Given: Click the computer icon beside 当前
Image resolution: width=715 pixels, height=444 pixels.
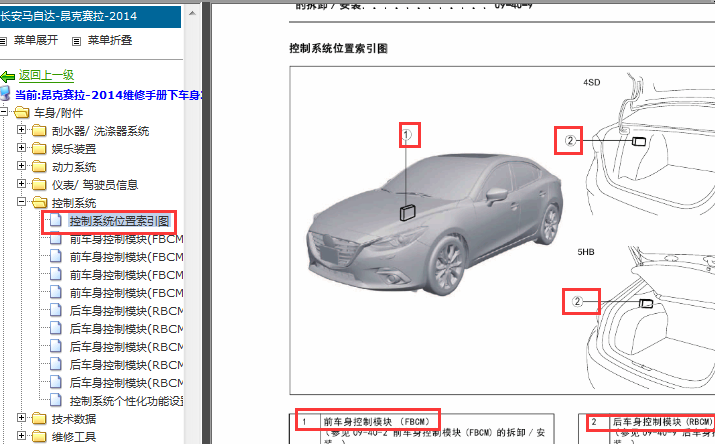Looking at the screenshot, I should (5, 93).
